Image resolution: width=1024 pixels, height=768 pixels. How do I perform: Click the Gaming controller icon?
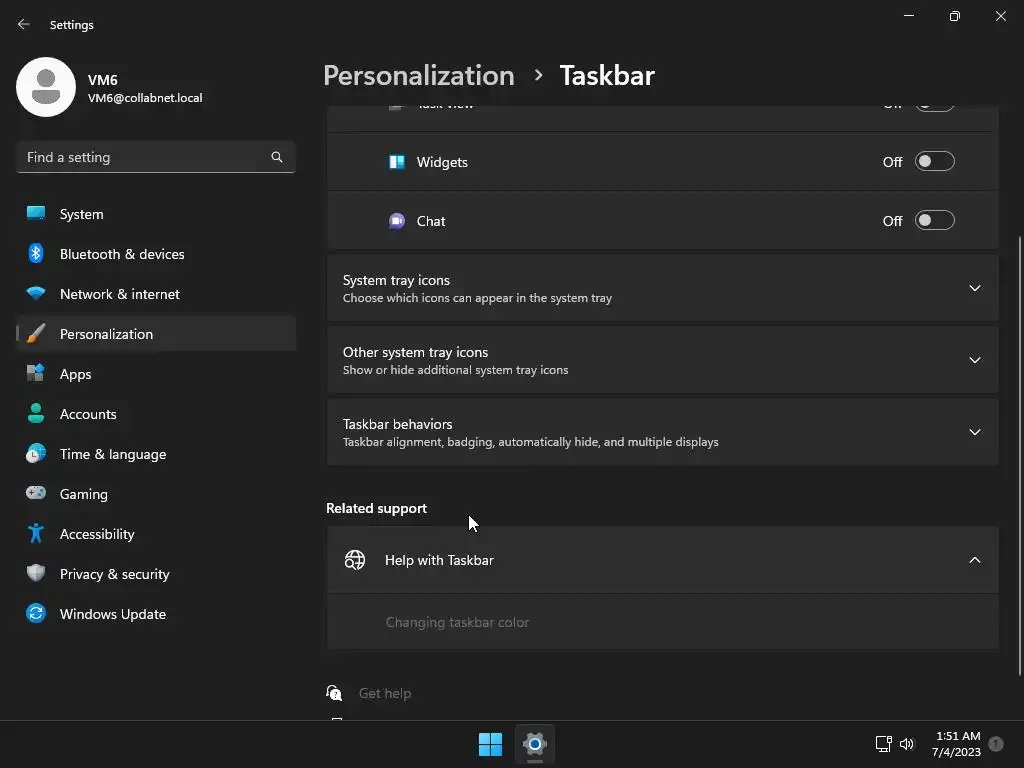[36, 494]
